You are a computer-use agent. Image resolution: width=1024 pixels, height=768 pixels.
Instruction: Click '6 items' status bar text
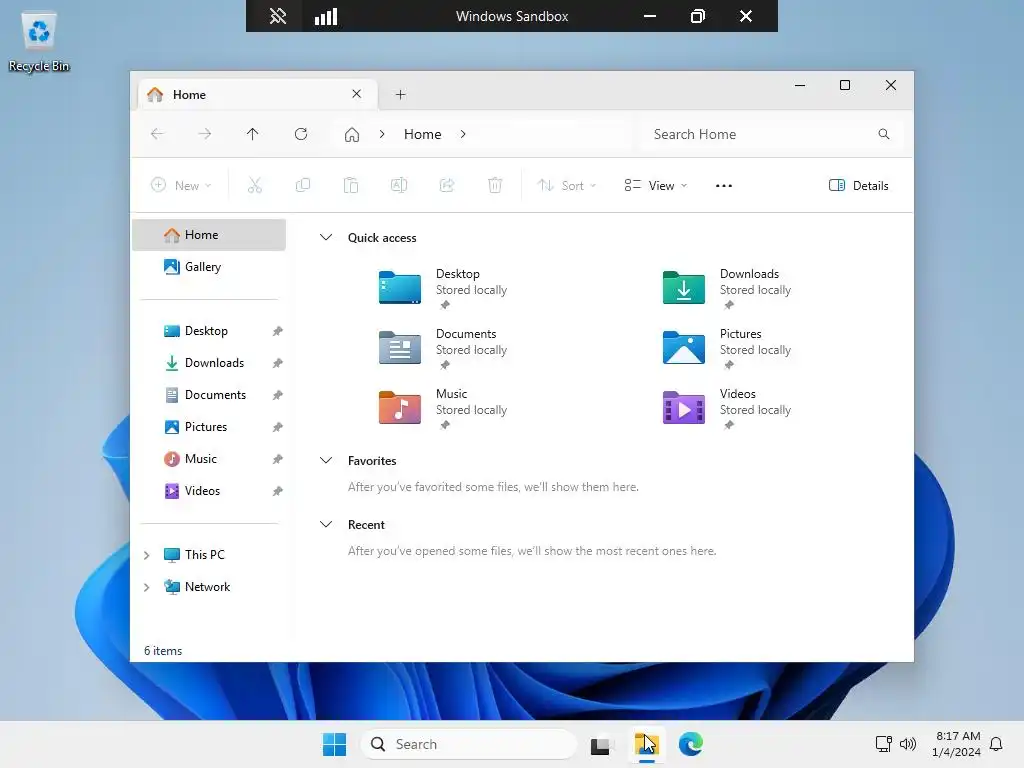click(x=163, y=651)
